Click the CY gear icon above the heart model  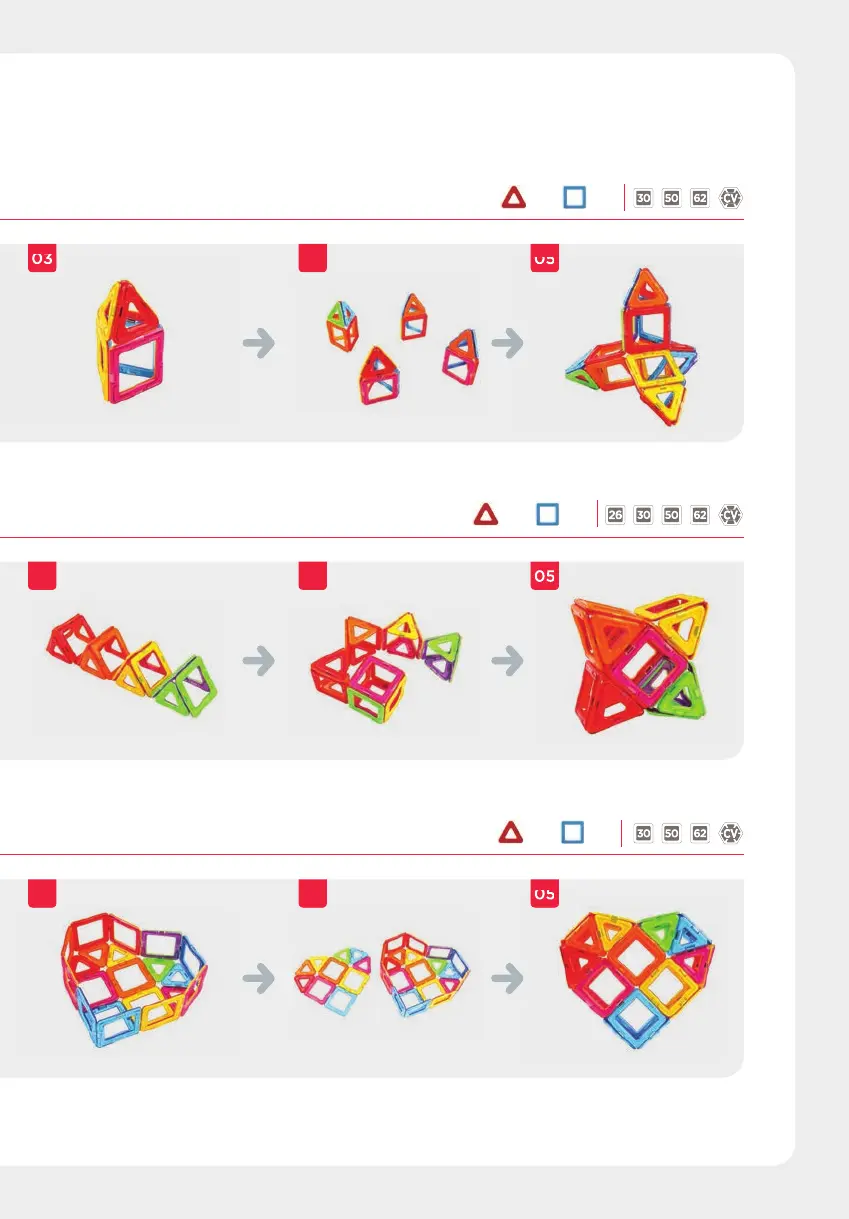point(732,833)
